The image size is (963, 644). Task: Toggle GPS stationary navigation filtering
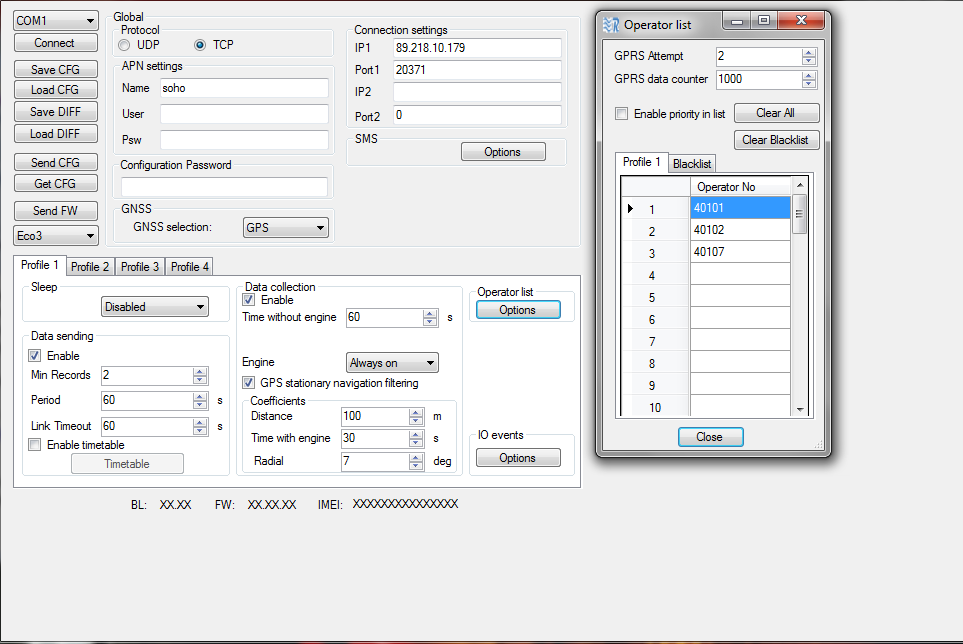(249, 383)
